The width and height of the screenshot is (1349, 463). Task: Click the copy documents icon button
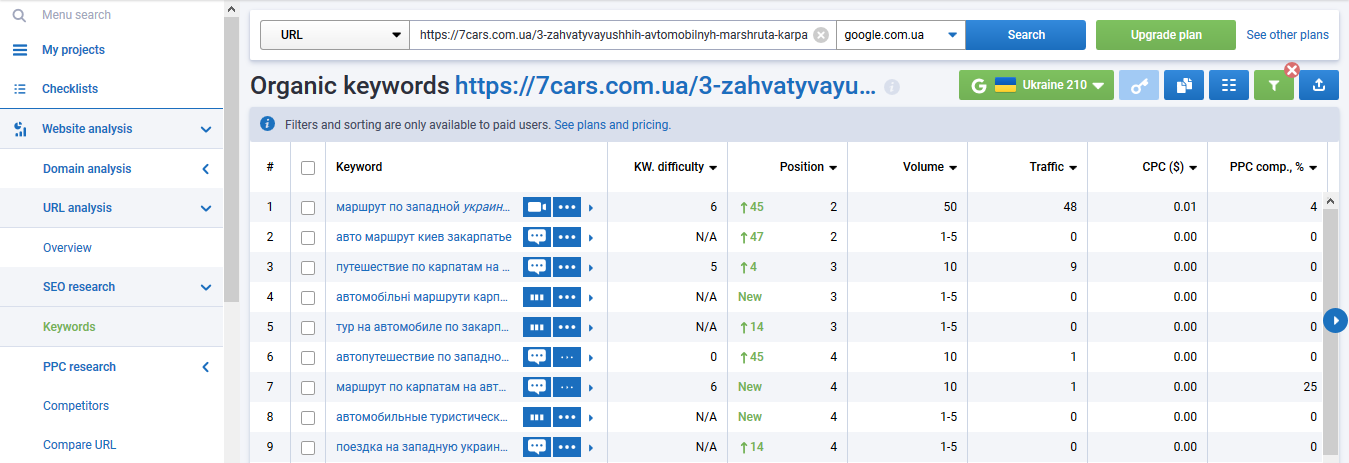tap(1183, 86)
